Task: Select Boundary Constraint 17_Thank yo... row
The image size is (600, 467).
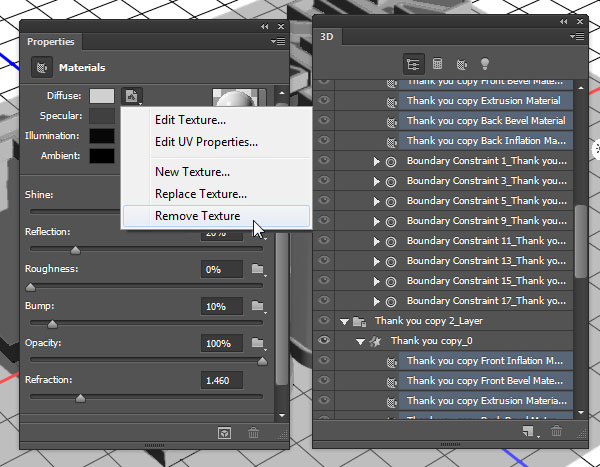Action: coord(486,301)
